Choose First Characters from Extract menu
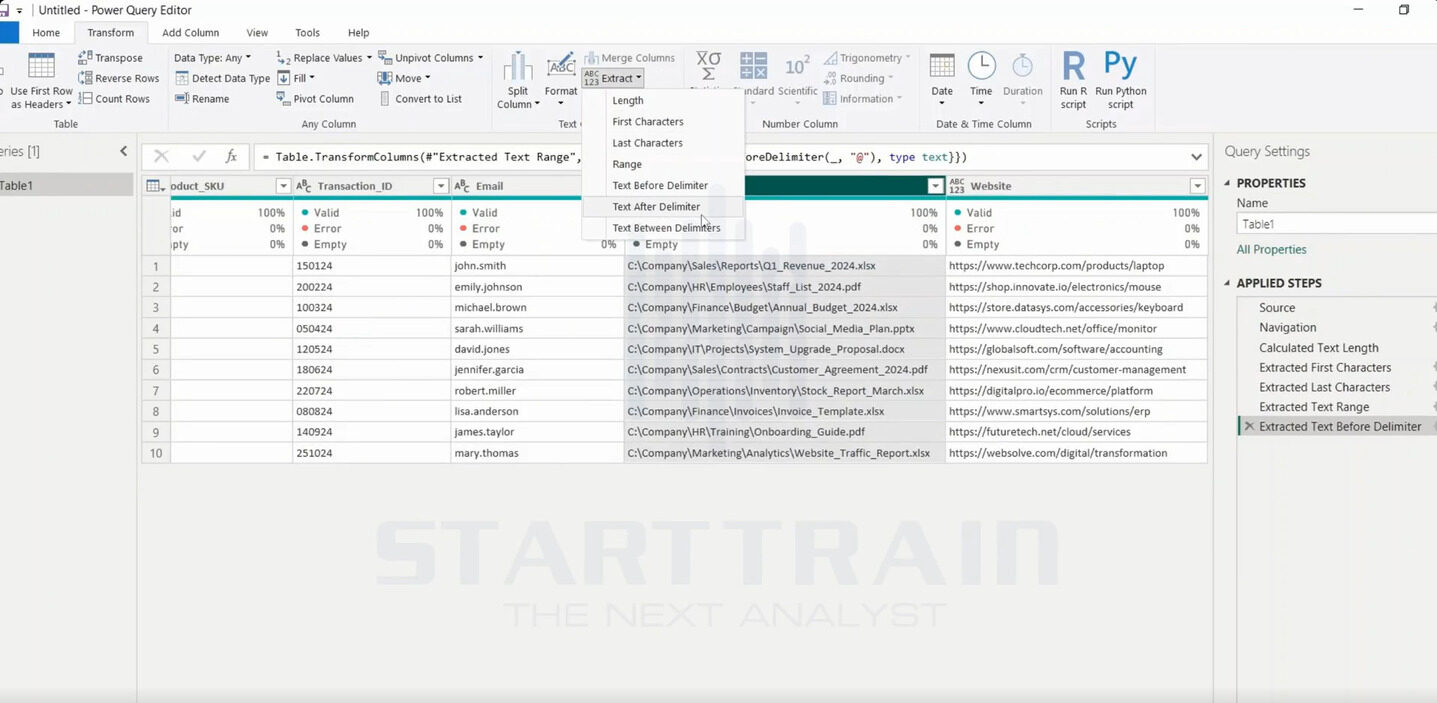 (663, 122)
